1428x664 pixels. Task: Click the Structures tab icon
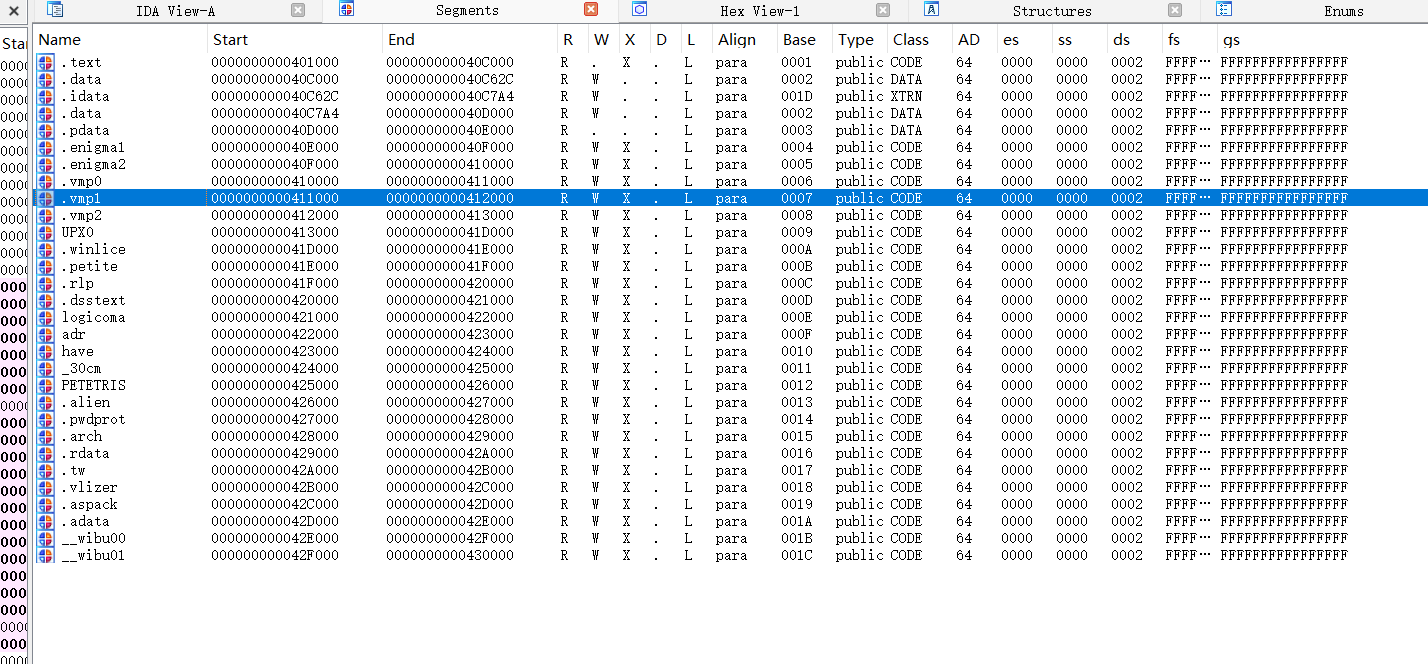point(931,10)
